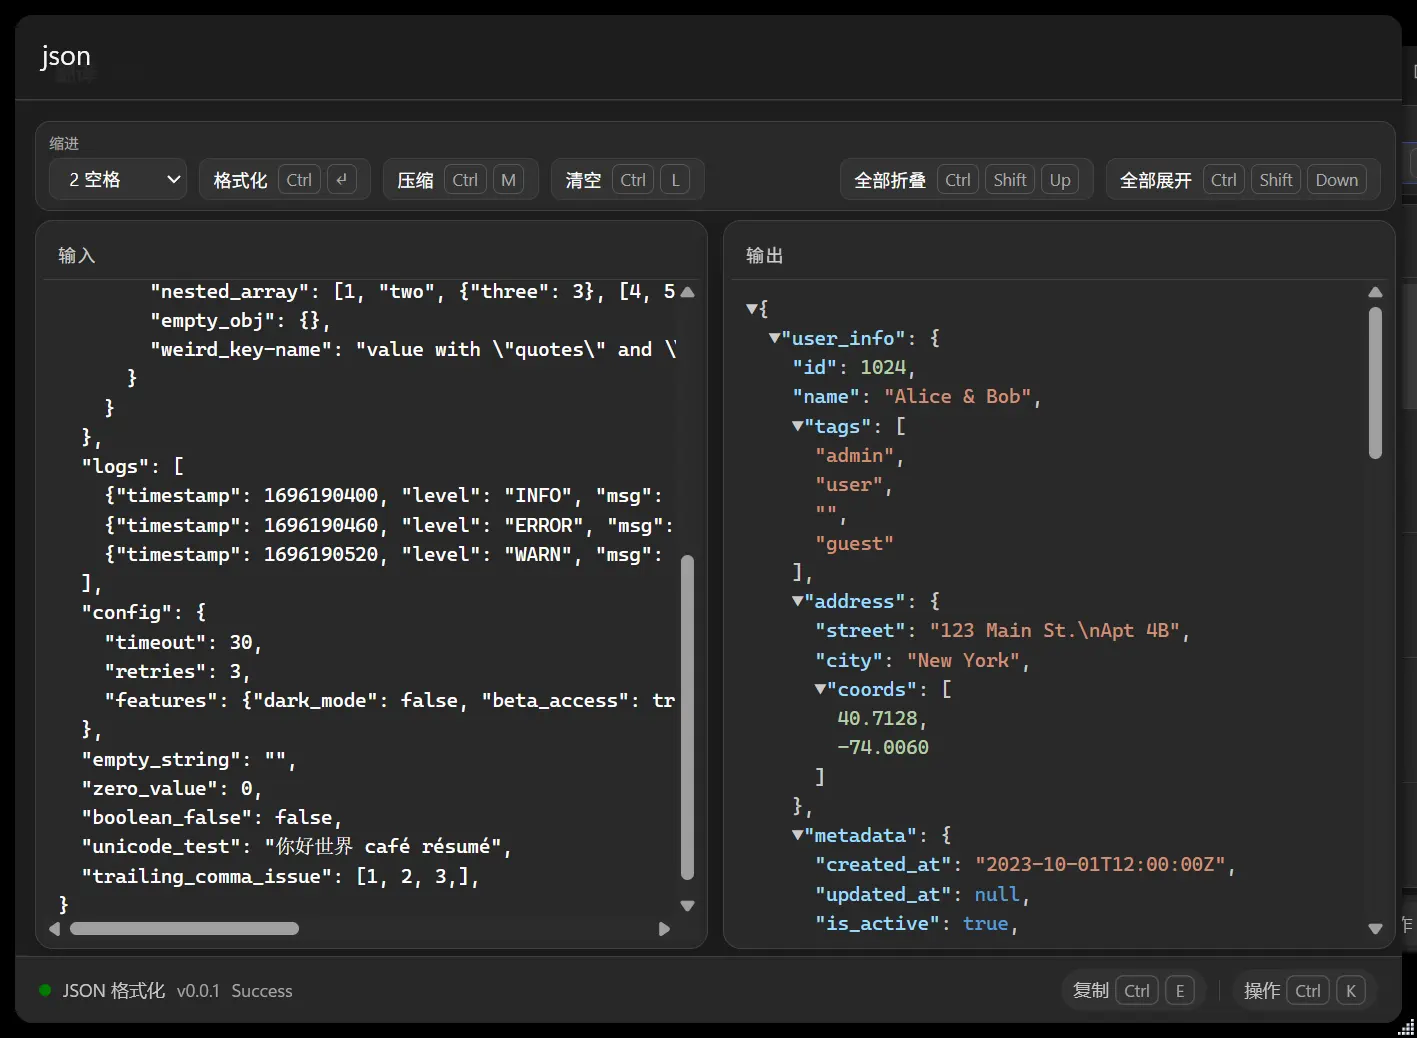Click the "empty_string" line in input
This screenshot has width=1417, height=1038.
(x=188, y=760)
